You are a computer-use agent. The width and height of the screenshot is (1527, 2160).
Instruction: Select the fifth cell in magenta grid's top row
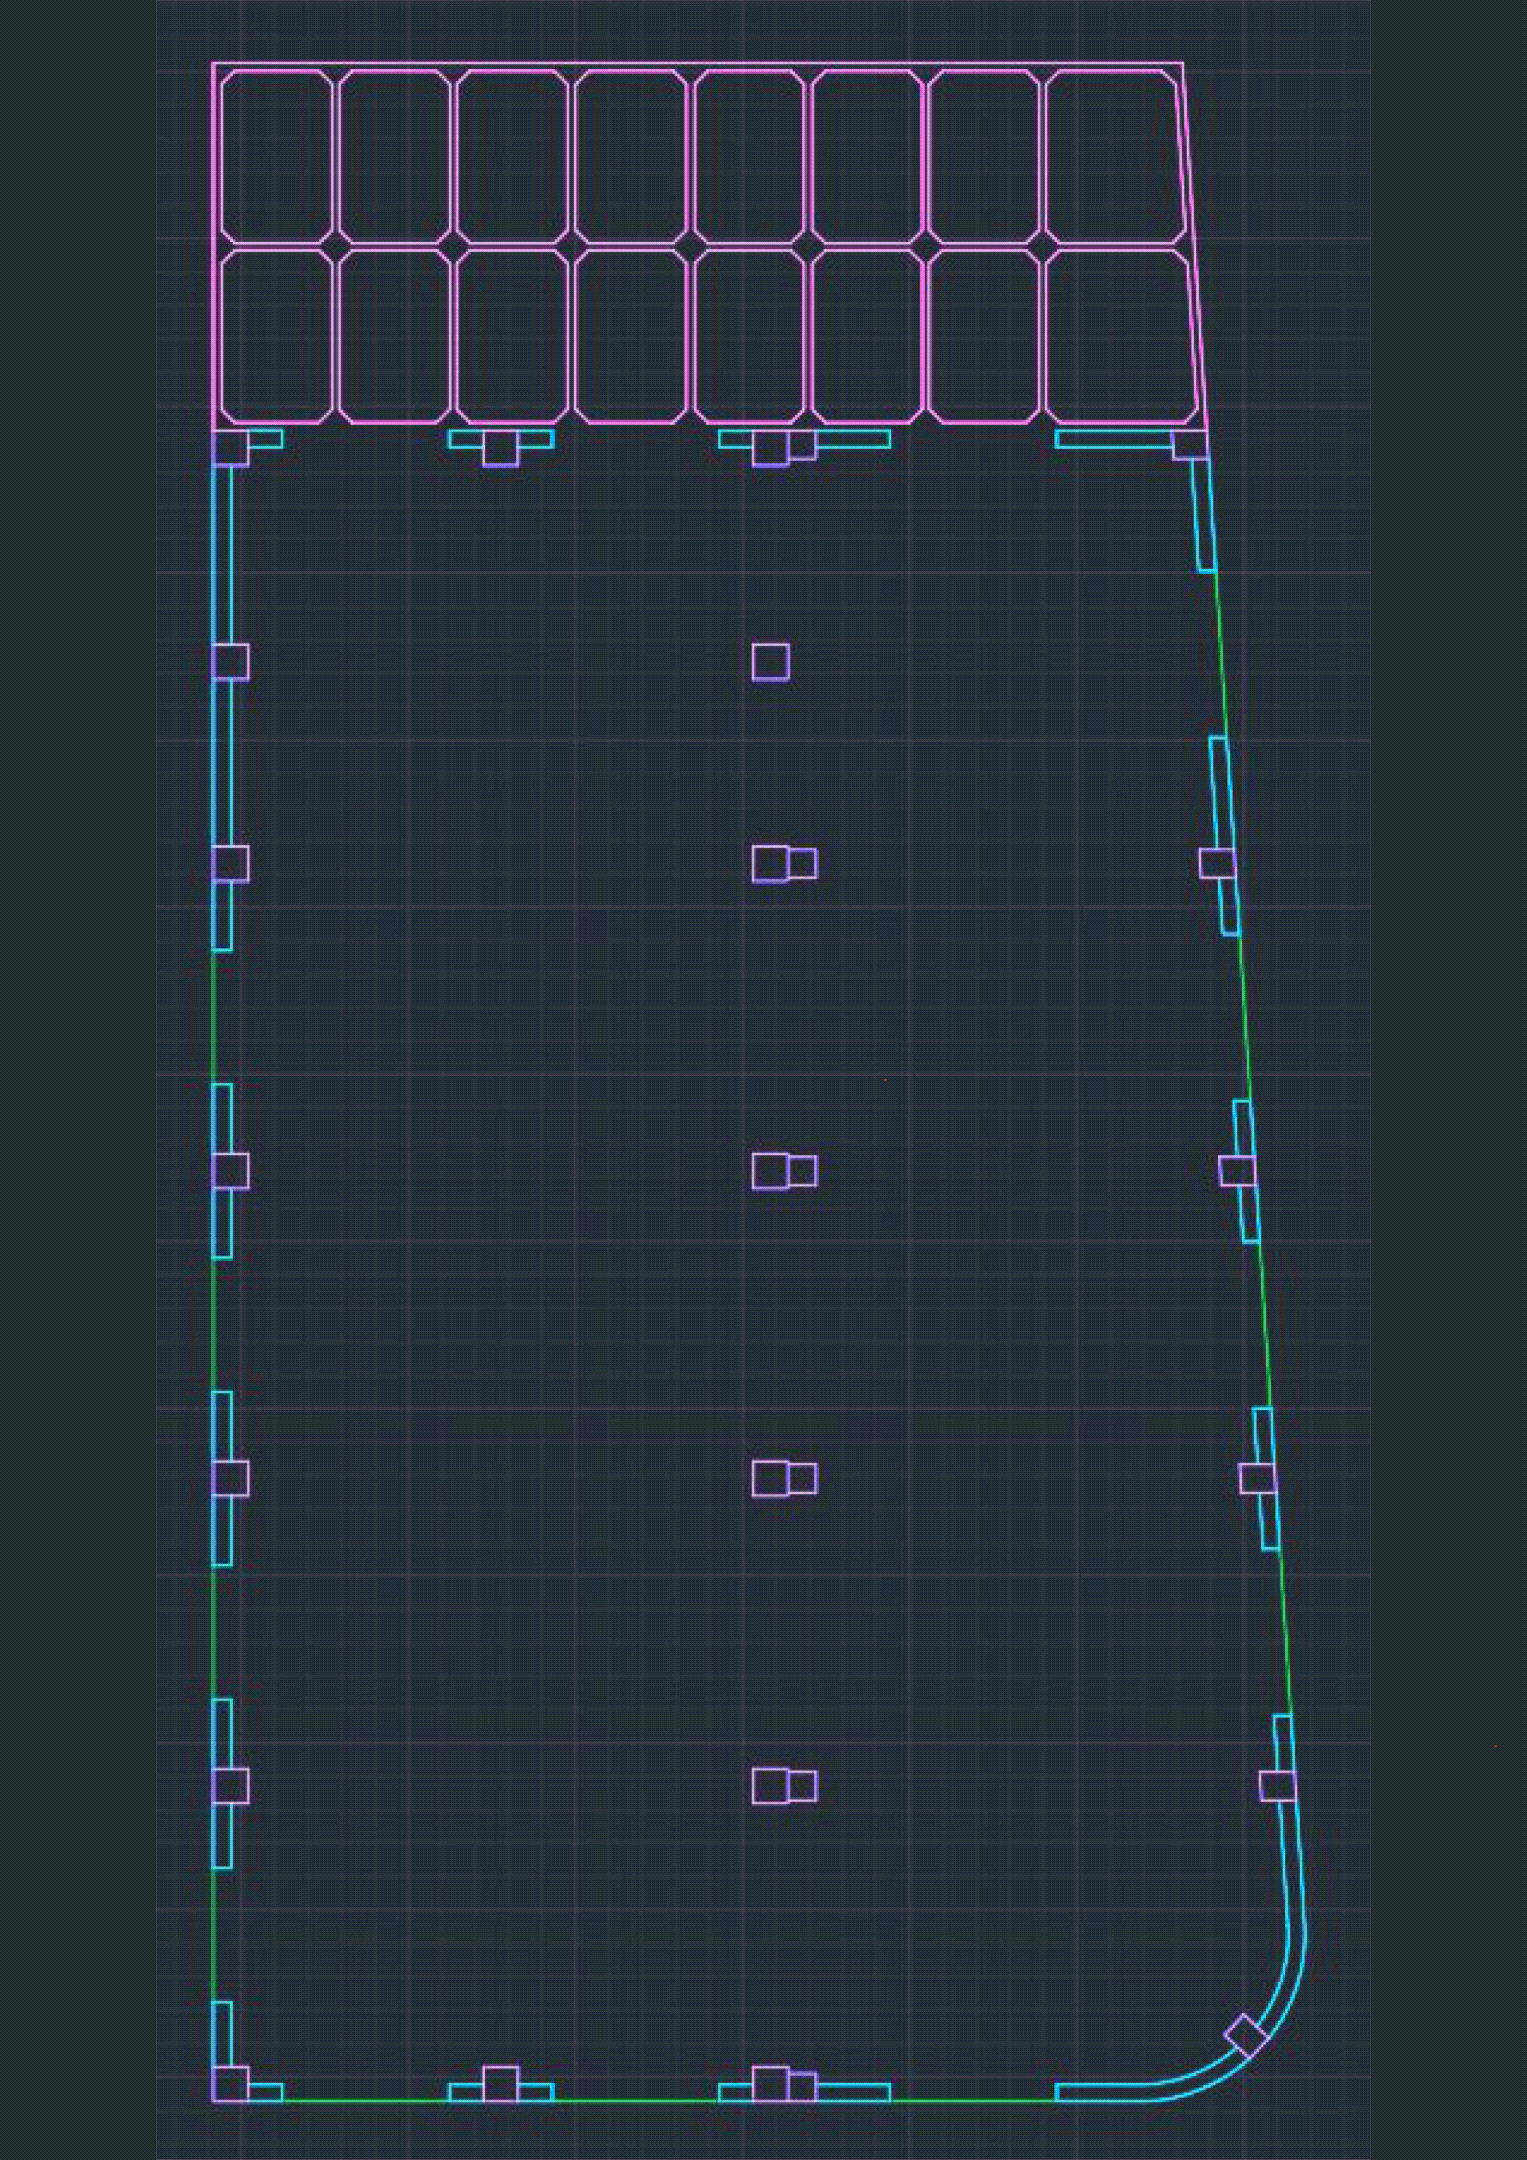click(748, 156)
